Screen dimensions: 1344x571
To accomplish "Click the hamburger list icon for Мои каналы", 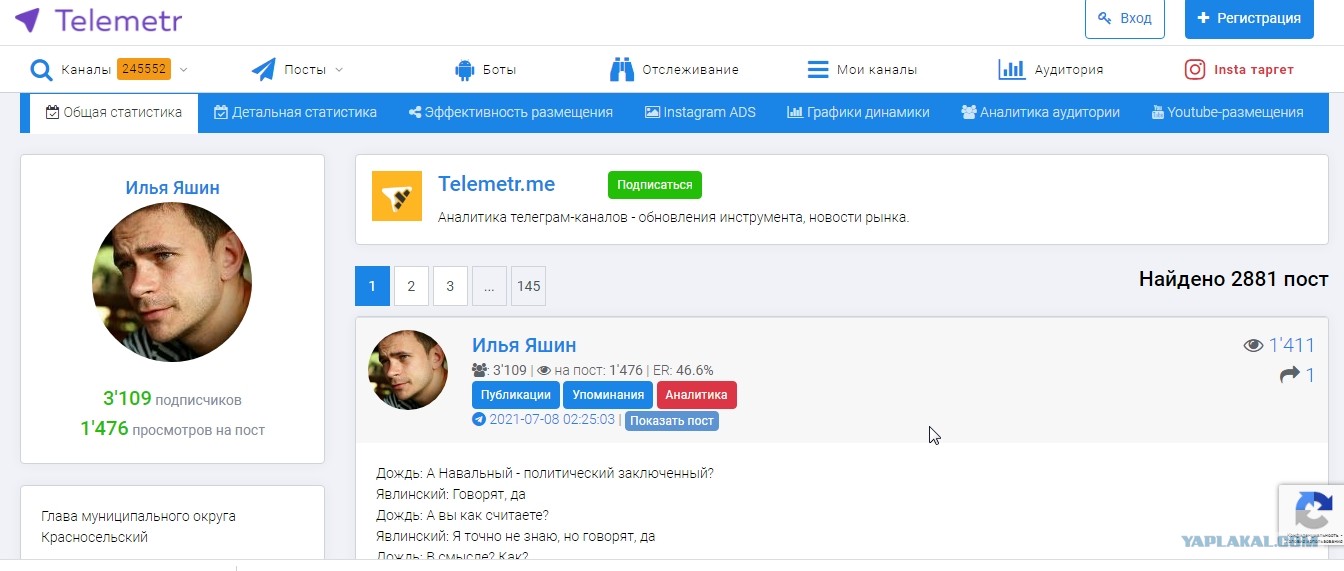I will tap(818, 70).
